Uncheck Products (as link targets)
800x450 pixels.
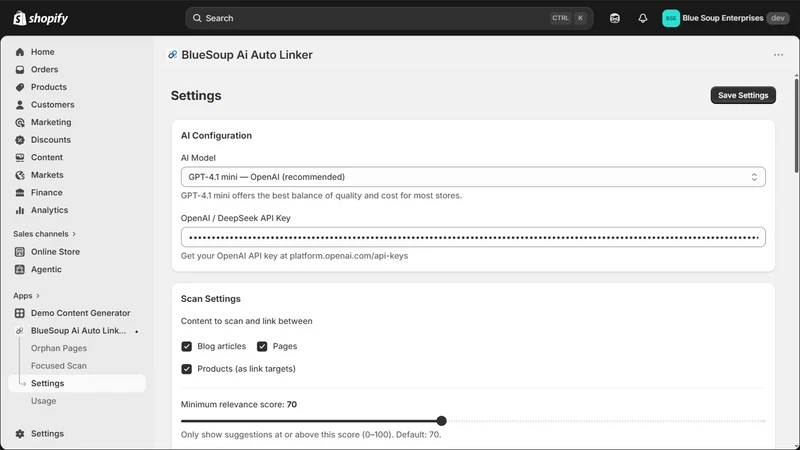[x=187, y=369]
